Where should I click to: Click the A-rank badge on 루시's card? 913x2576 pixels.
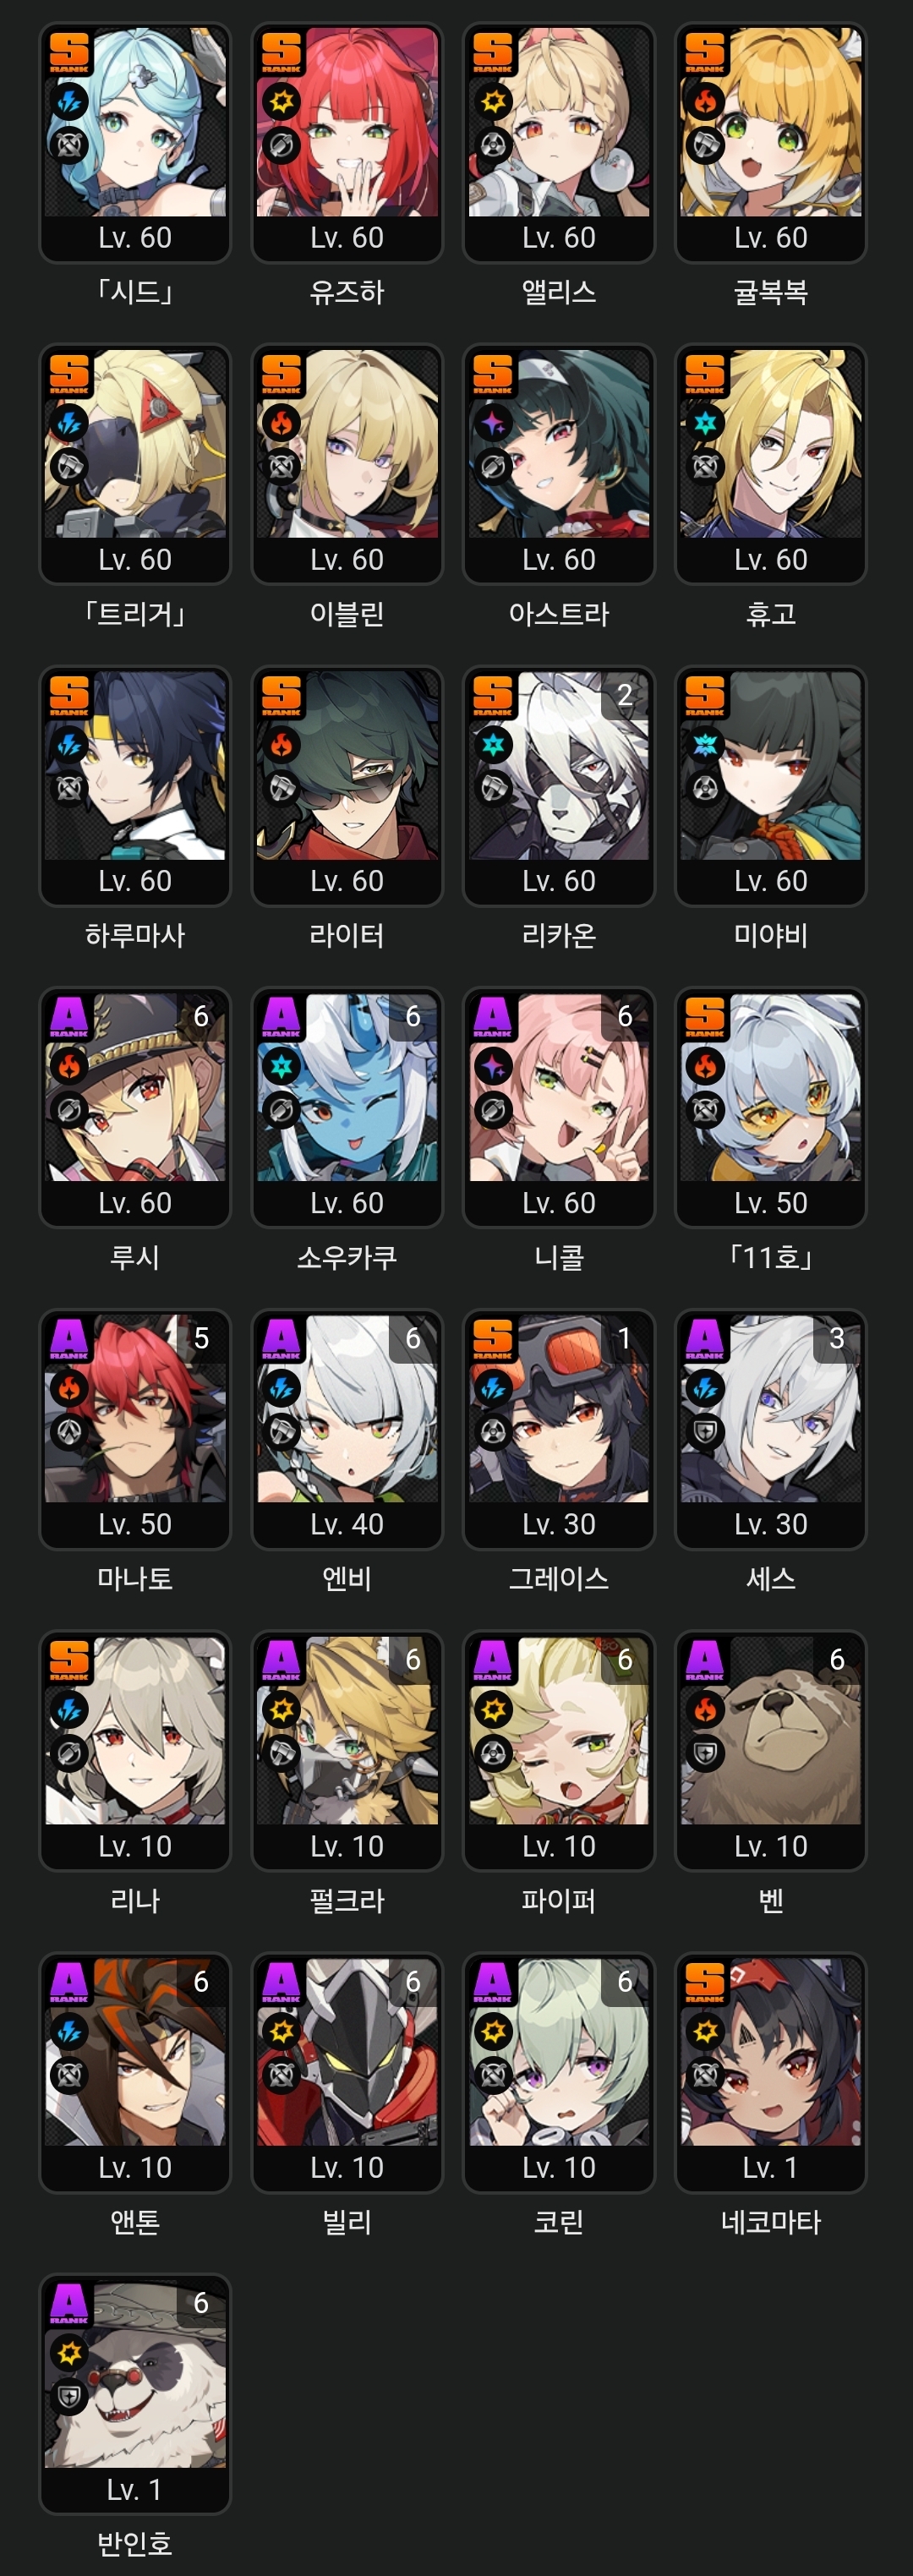coord(69,1017)
